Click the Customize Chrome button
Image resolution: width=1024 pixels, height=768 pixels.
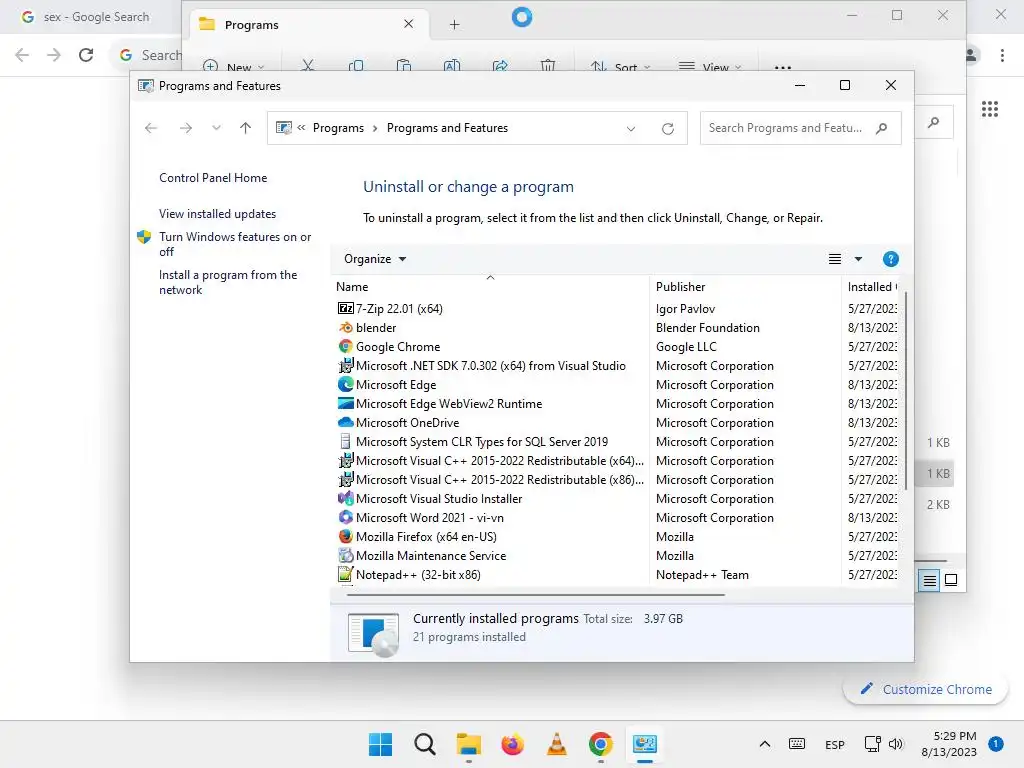pyautogui.click(x=925, y=689)
